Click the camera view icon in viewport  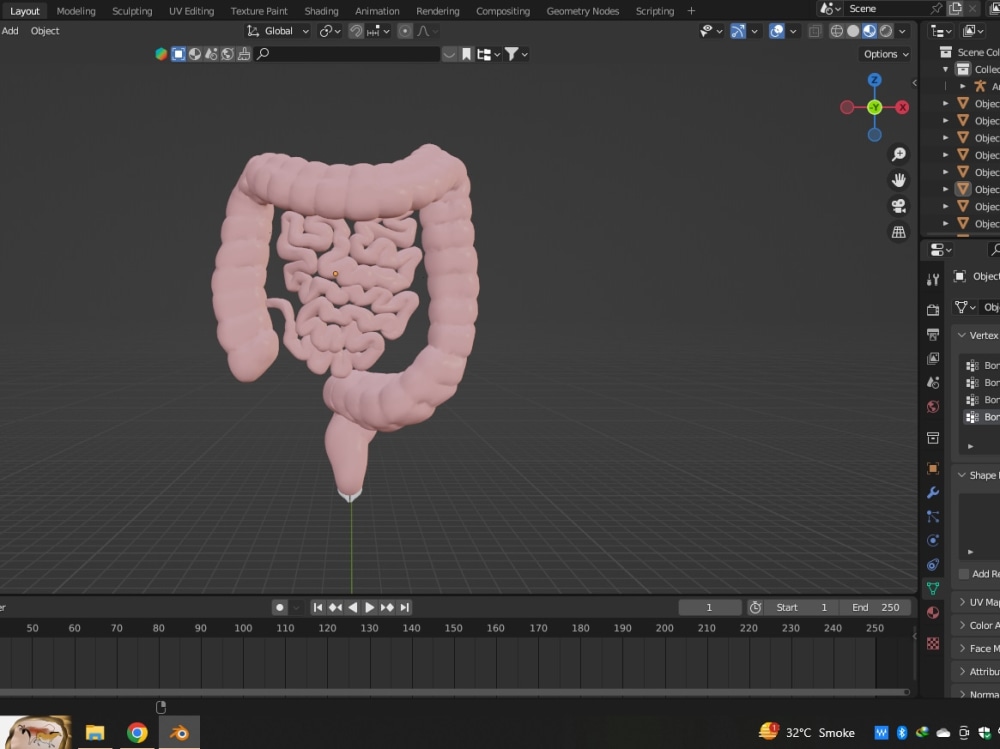pyautogui.click(x=898, y=206)
